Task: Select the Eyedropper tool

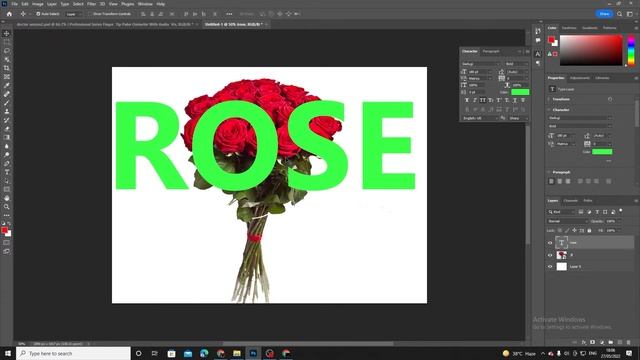Action: (7, 85)
